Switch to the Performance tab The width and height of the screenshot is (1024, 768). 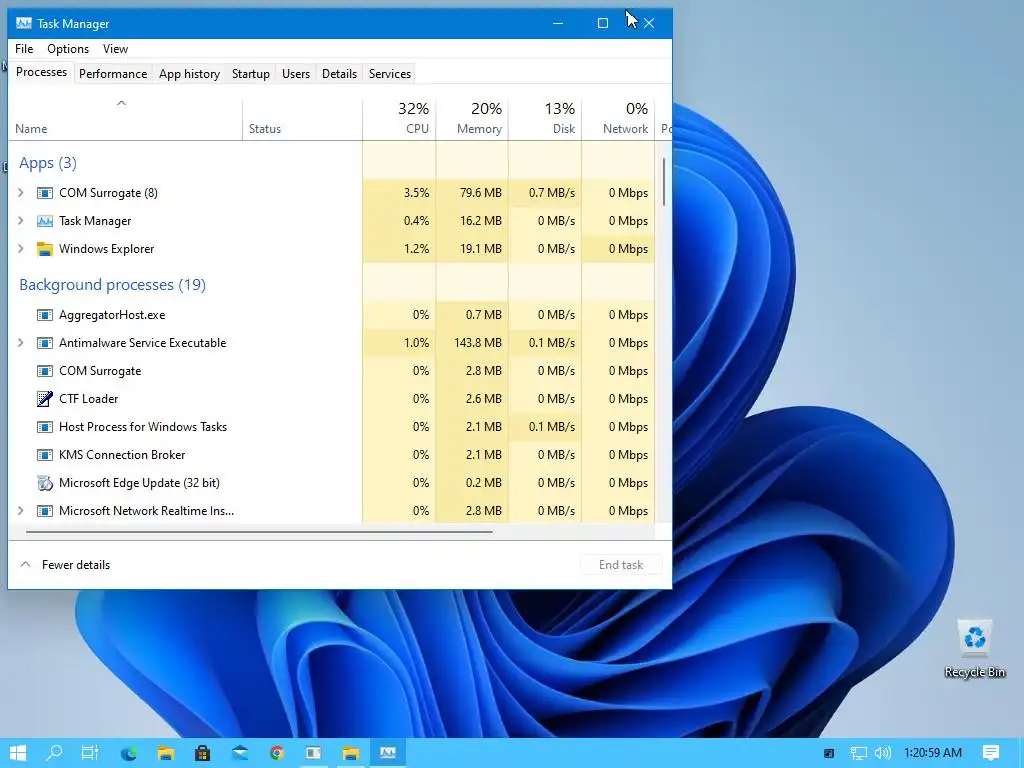coord(113,74)
